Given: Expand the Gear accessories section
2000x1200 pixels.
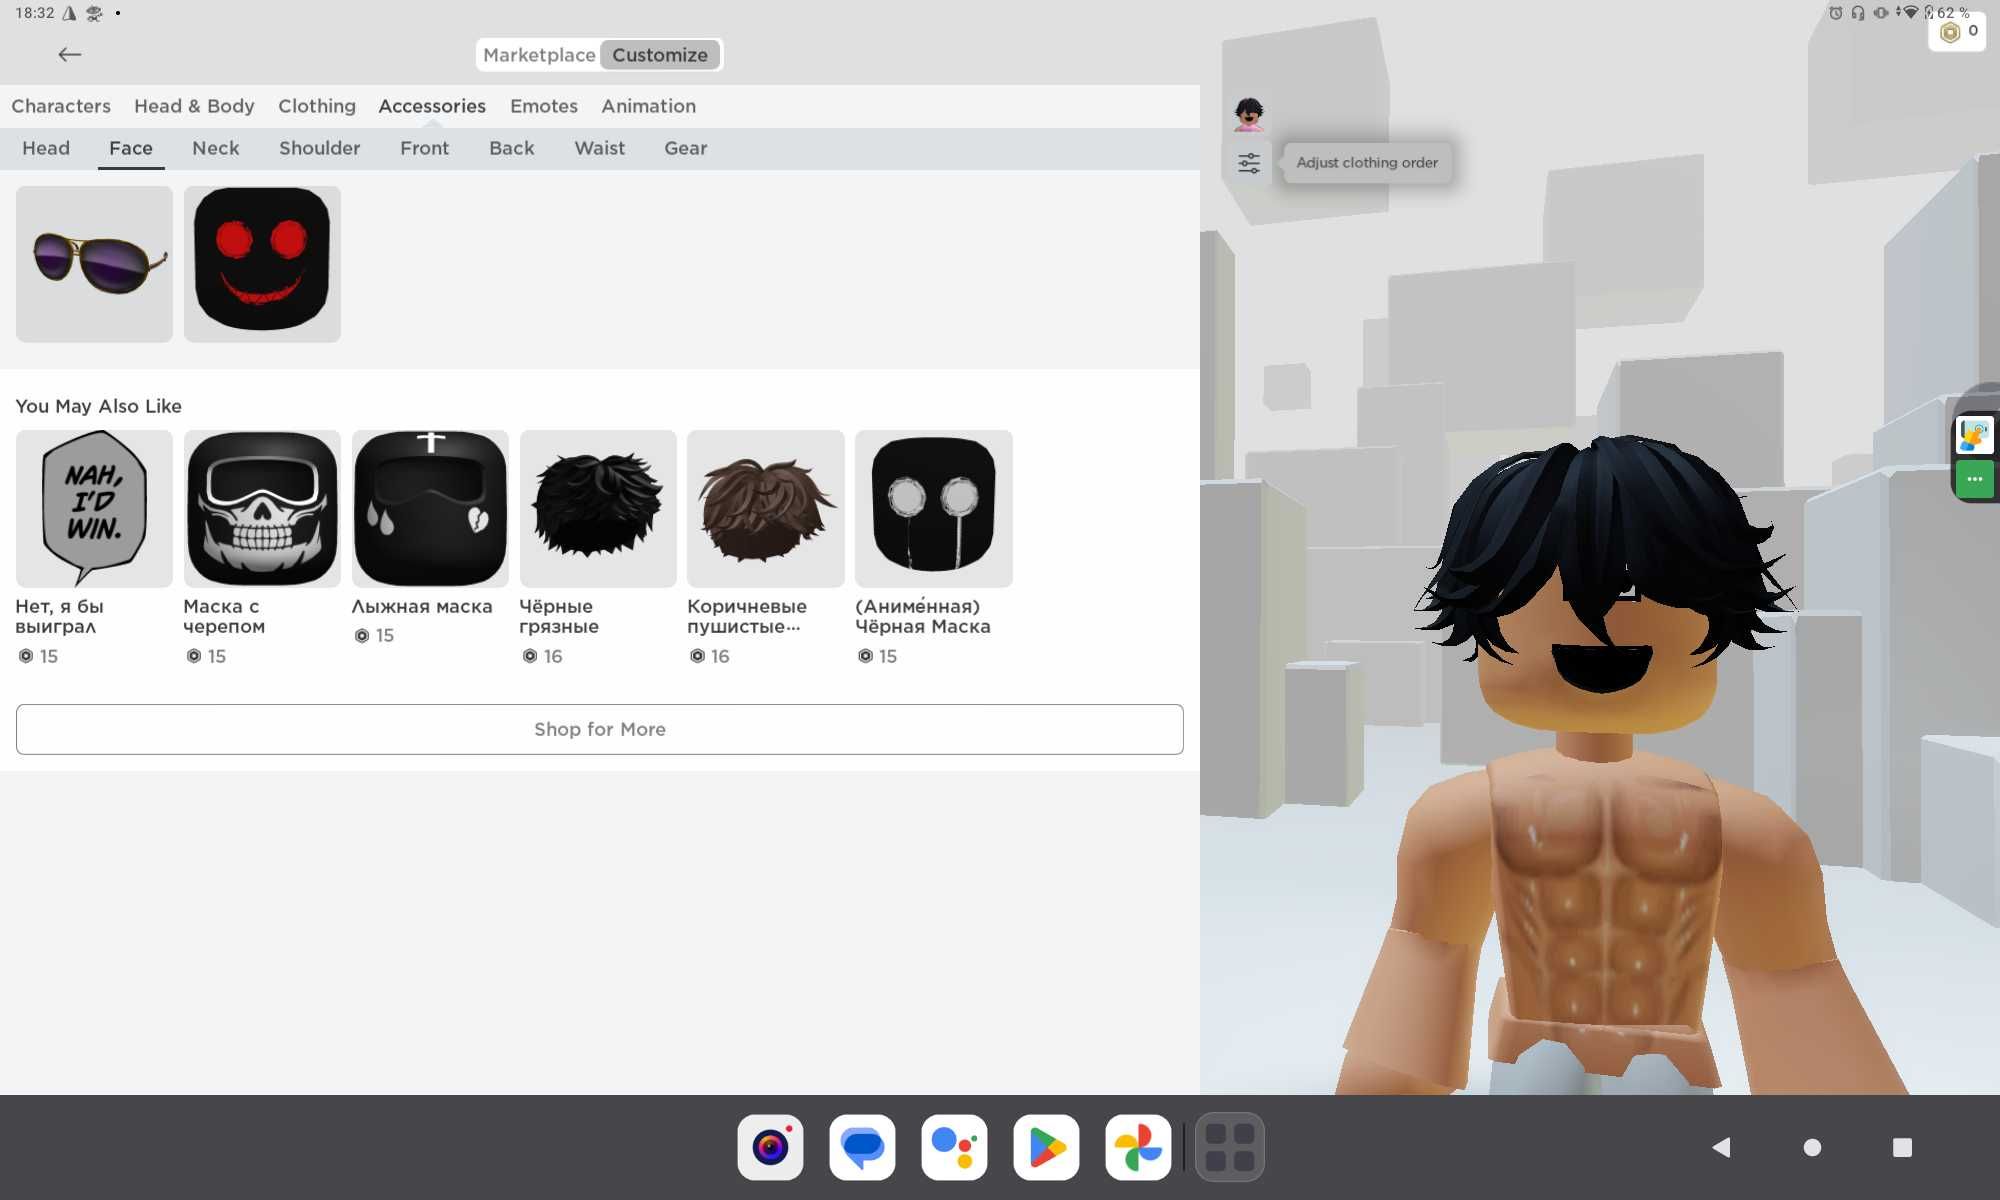Looking at the screenshot, I should click(x=684, y=147).
